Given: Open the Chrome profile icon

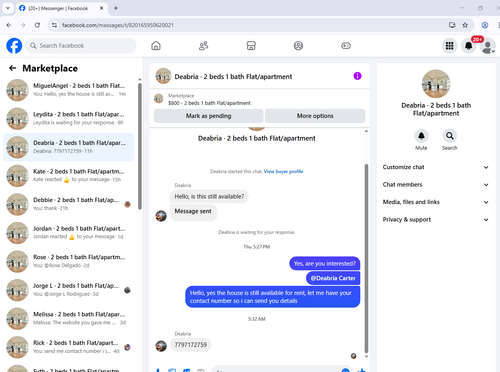Looking at the screenshot, I should pos(485,25).
